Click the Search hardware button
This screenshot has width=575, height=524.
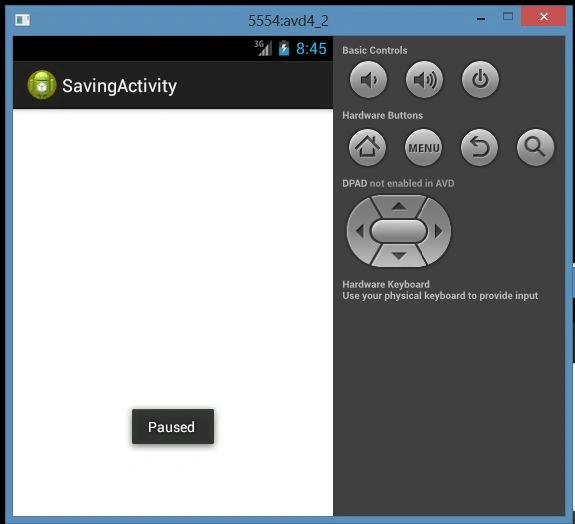pyautogui.click(x=535, y=147)
